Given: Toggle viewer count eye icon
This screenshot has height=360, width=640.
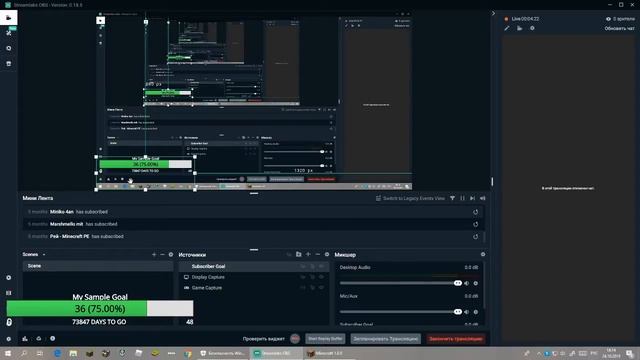Looking at the screenshot, I should [x=608, y=19].
